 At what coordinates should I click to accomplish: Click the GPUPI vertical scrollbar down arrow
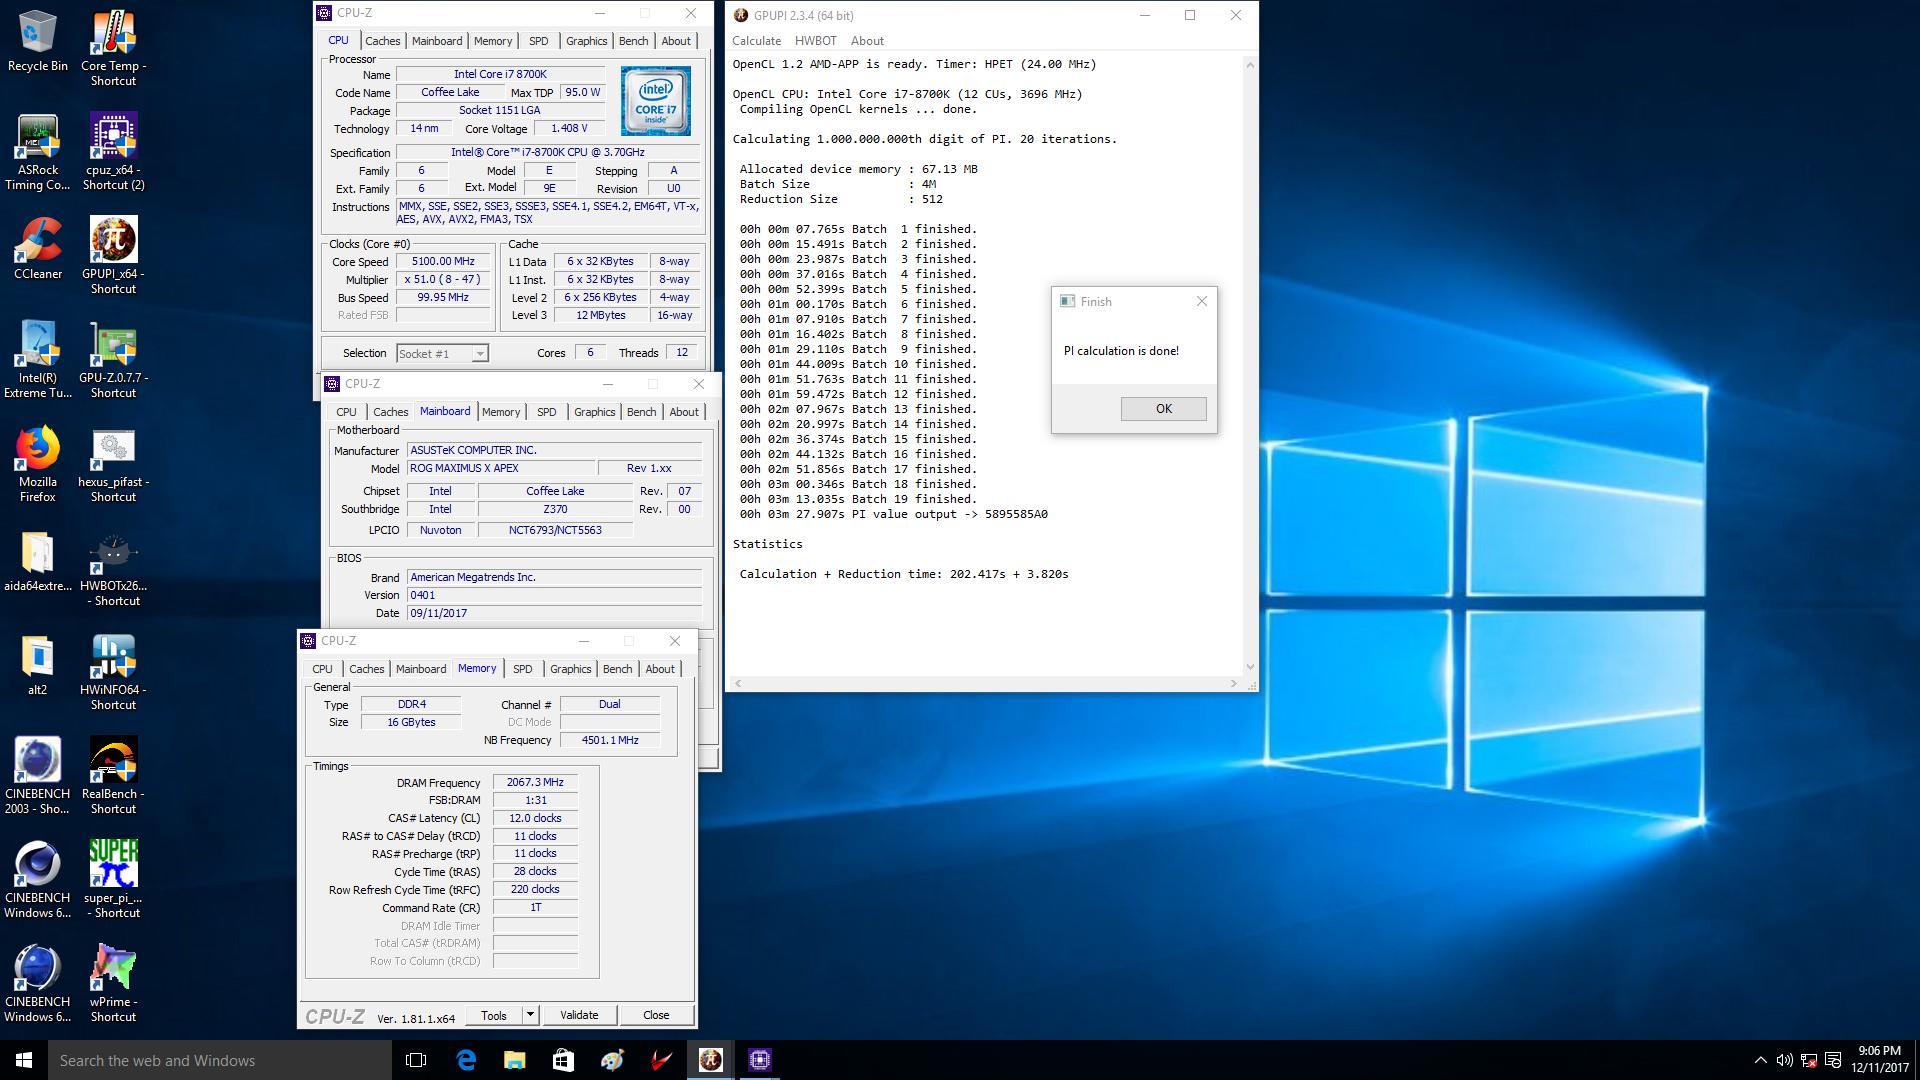(1249, 667)
